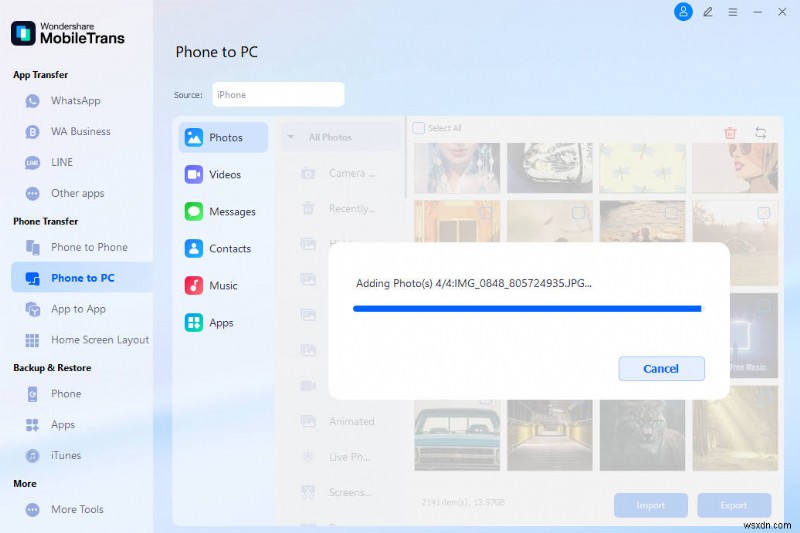Collapse the All Photos tree arrow
The height and width of the screenshot is (533, 800).
290,137
